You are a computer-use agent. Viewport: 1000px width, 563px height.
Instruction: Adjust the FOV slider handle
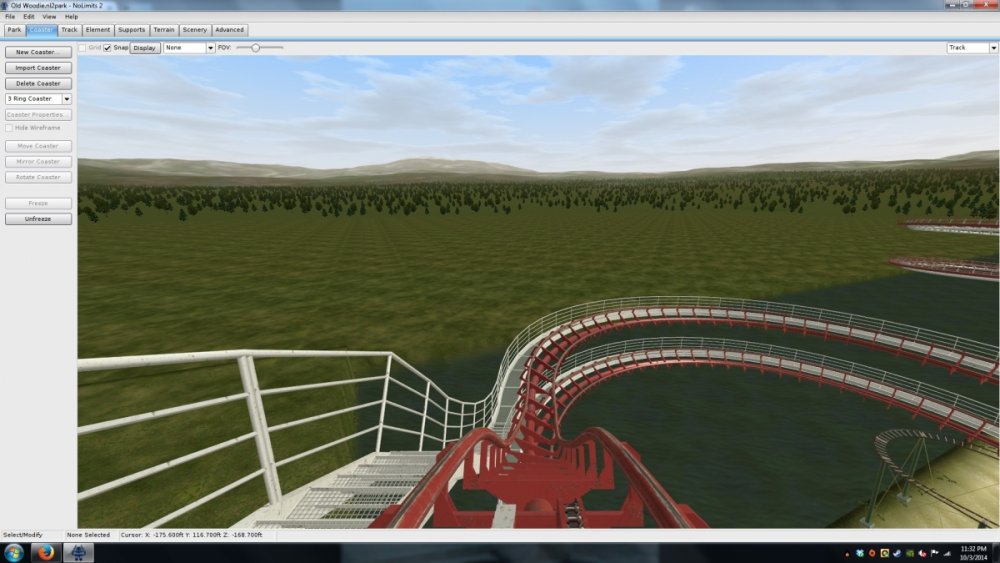(256, 47)
